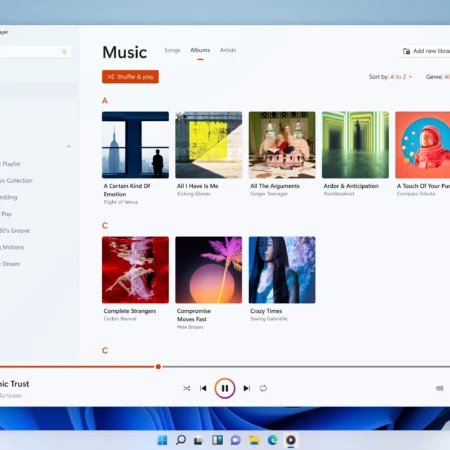Open All I Have Is Me album cover
Screen dimensions: 450x450
point(209,145)
